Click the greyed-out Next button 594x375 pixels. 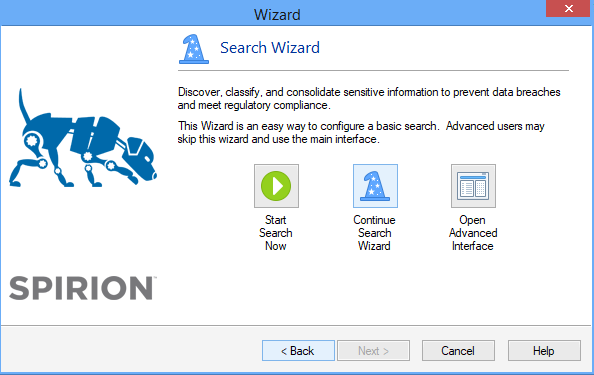tap(374, 351)
